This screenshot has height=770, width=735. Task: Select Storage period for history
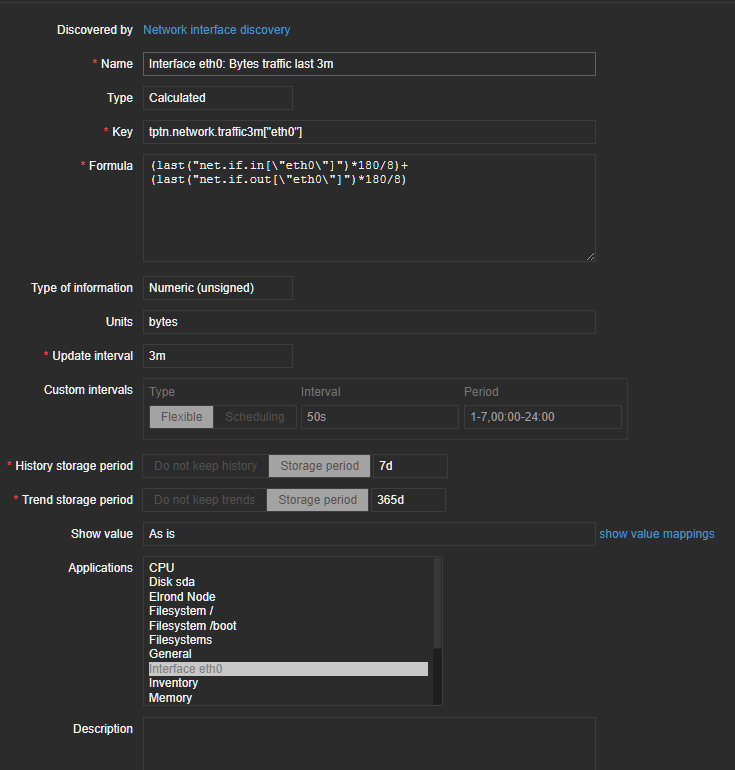pos(319,466)
